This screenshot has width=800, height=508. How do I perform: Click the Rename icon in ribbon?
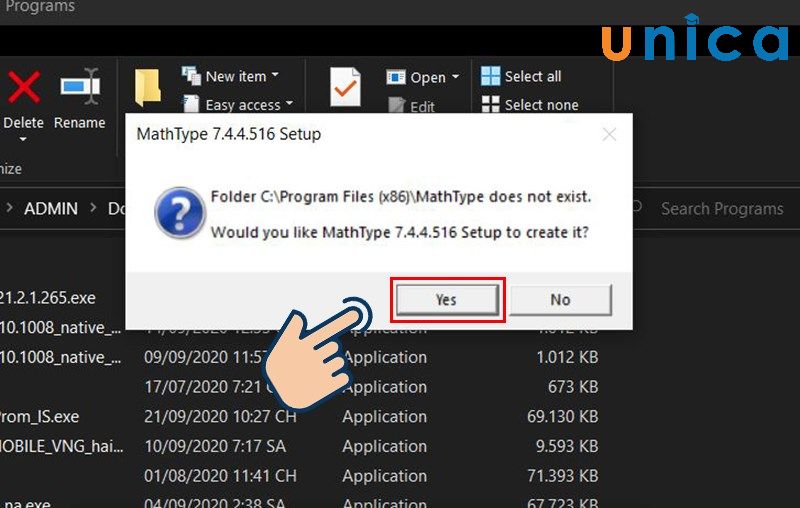point(80,86)
